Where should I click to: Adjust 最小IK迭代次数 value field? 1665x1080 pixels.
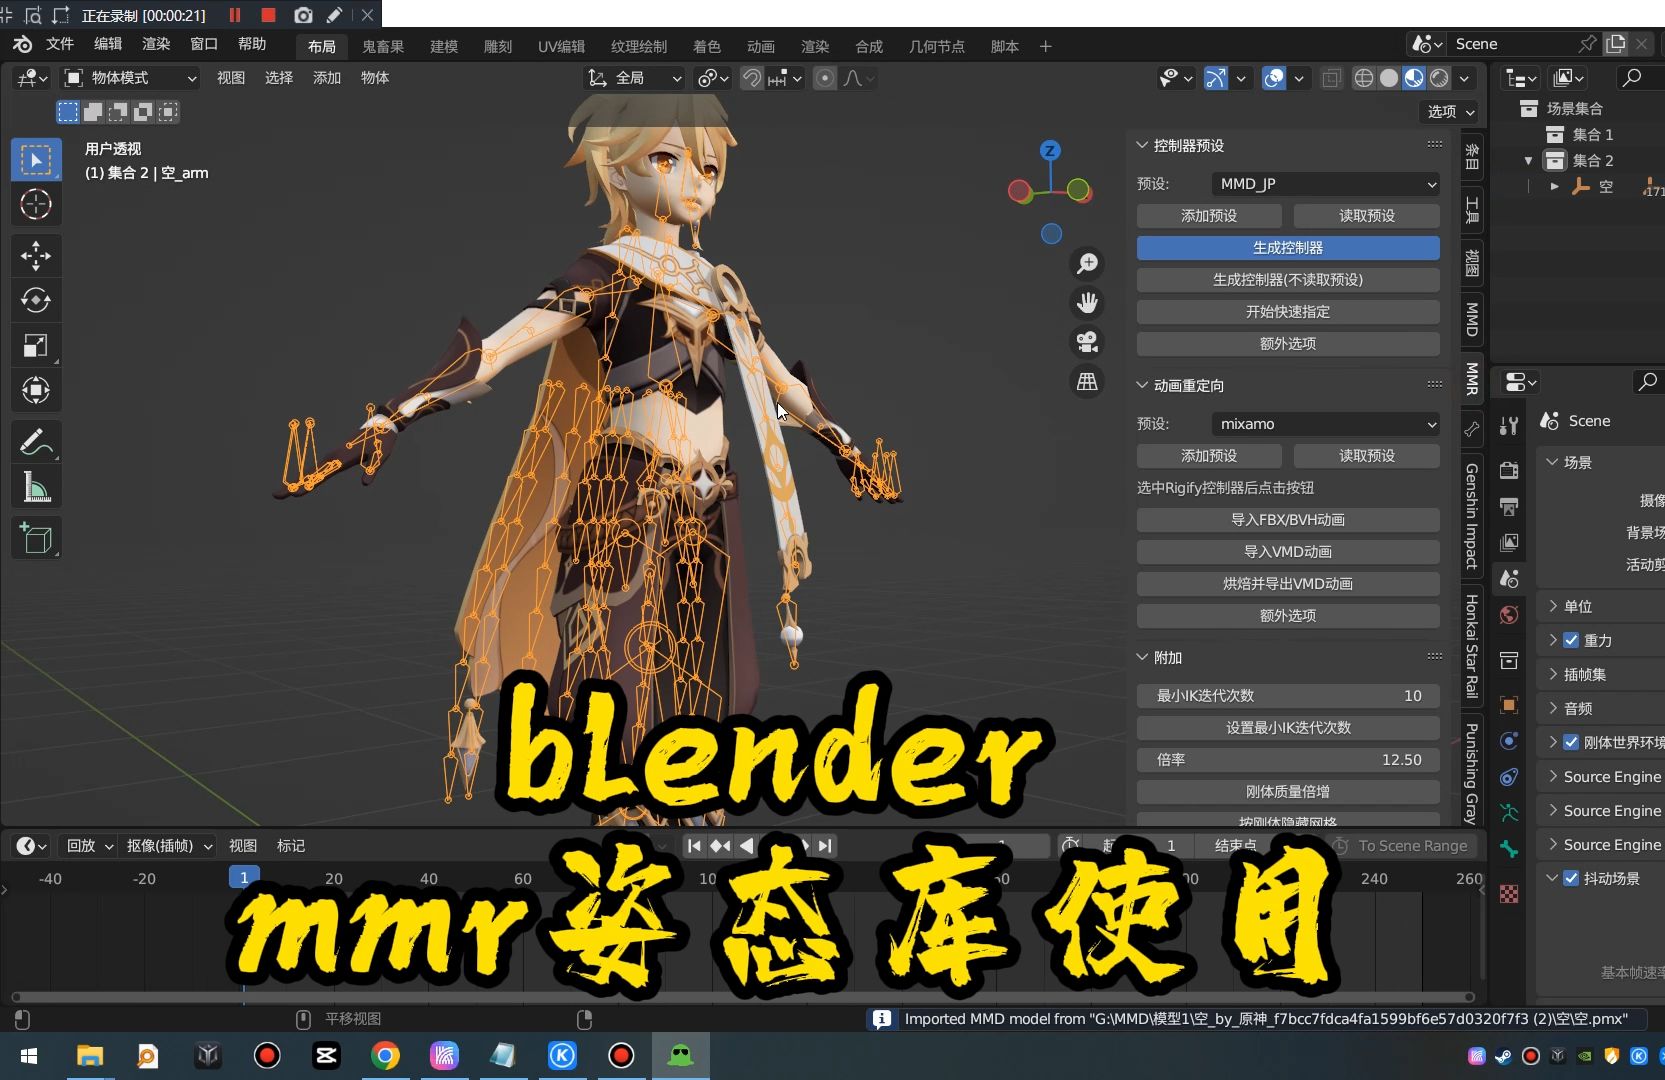[x=1288, y=696]
